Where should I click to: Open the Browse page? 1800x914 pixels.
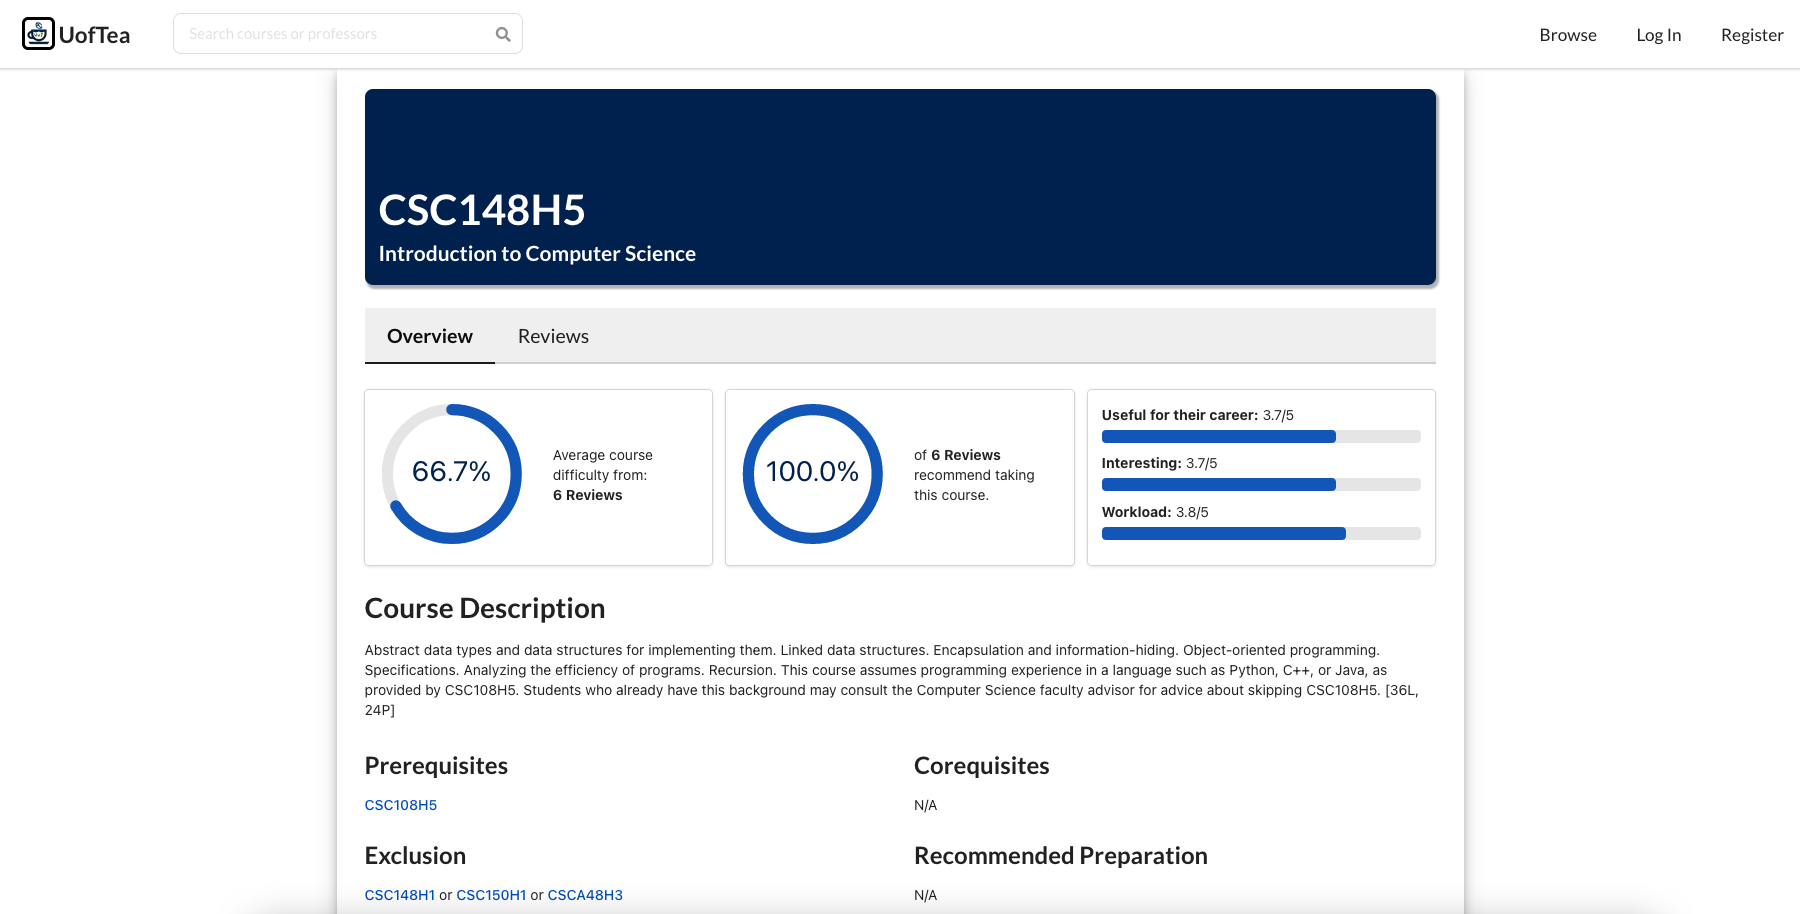1568,35
